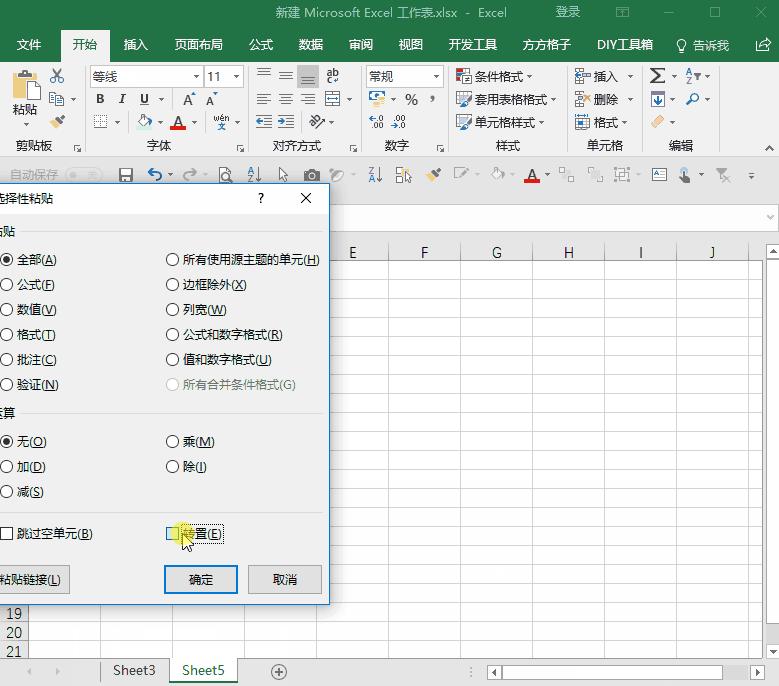Switch to the 插入 ribbon tab
The image size is (779, 686).
[136, 45]
